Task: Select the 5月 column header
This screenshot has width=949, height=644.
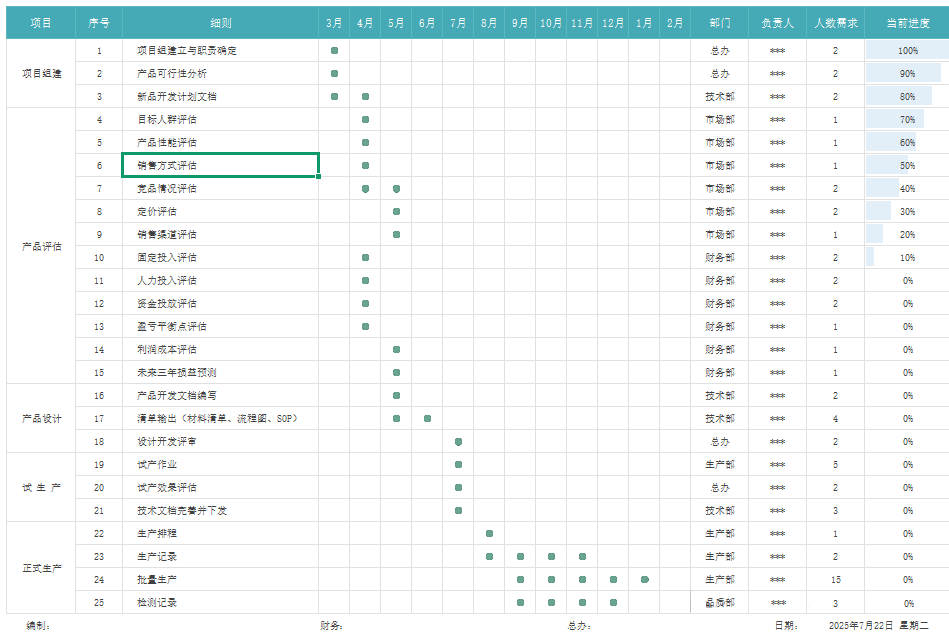Action: 396,23
